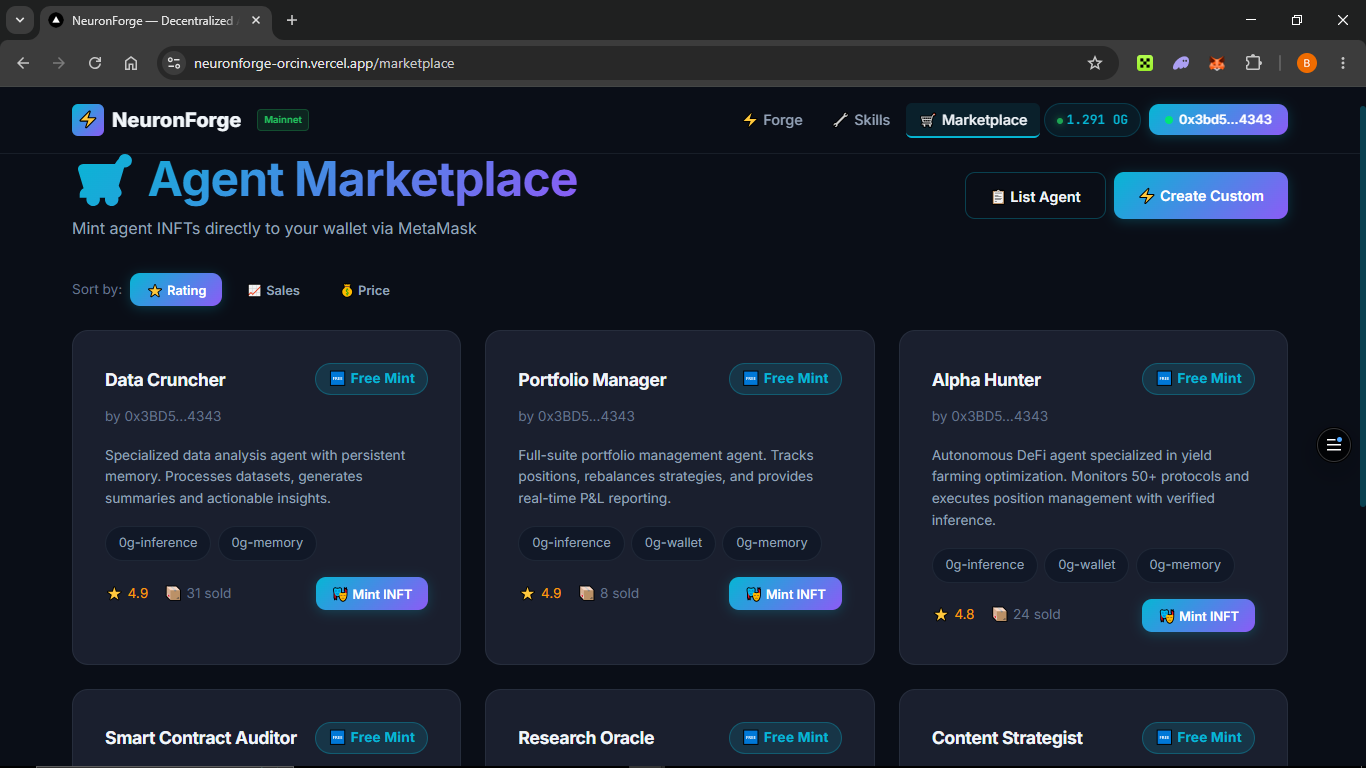Viewport: 1366px width, 768px height.
Task: Select 0g-memory tag on Alpha Hunter
Action: point(1185,565)
